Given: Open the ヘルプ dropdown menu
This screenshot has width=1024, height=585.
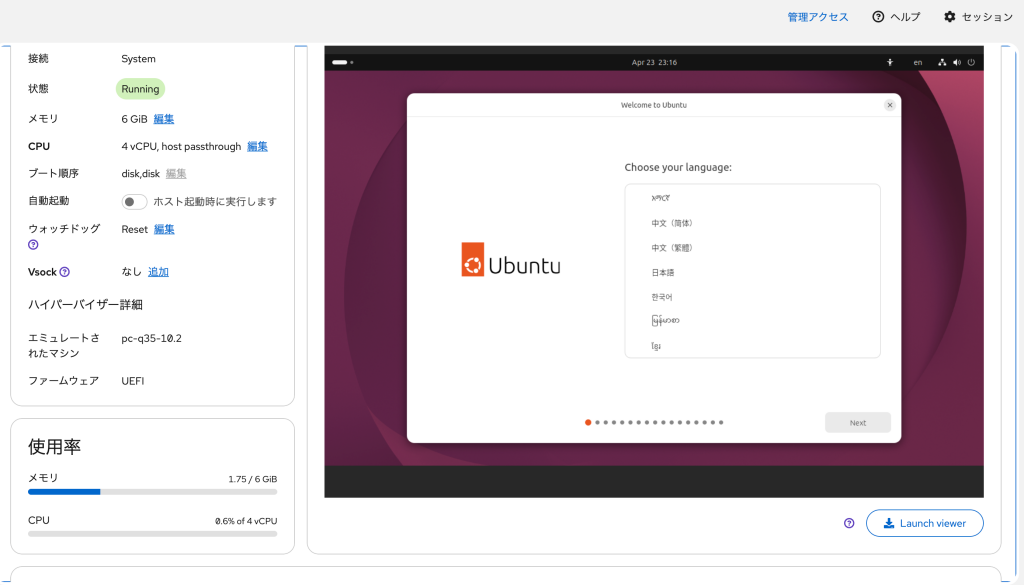Looking at the screenshot, I should click(x=896, y=17).
